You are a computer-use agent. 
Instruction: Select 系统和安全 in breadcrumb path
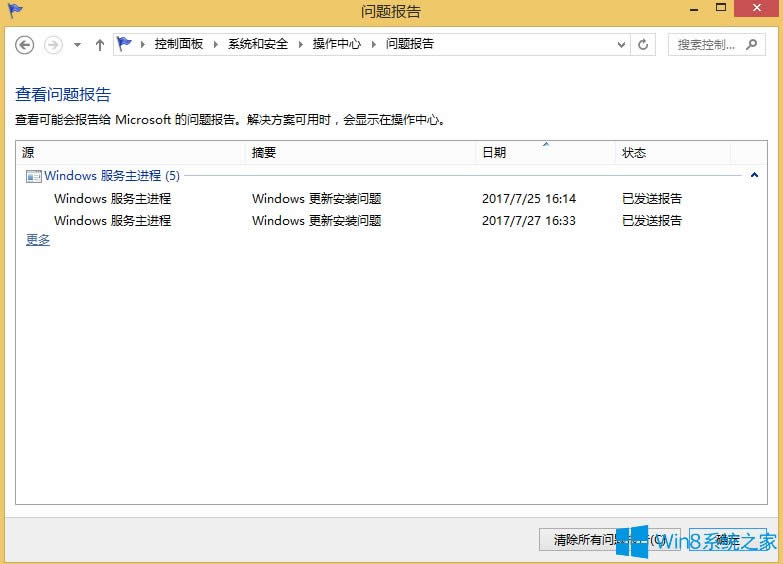tap(257, 44)
